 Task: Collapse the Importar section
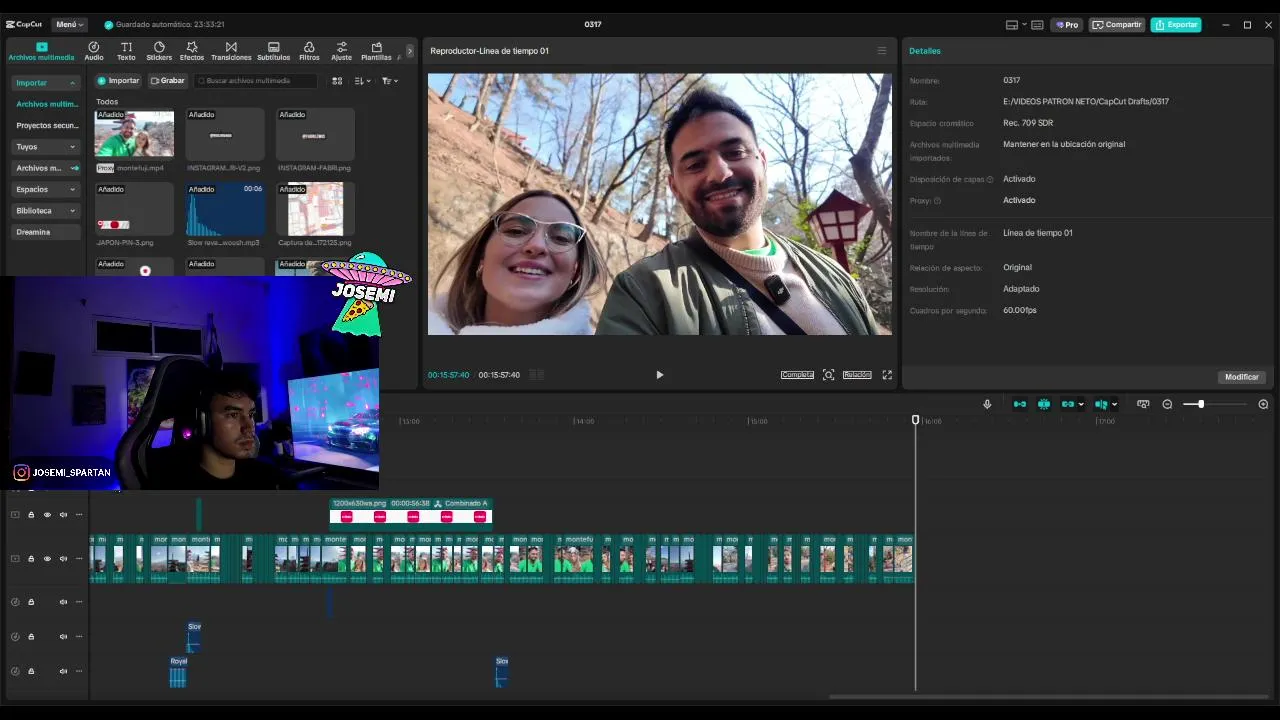pyautogui.click(x=46, y=83)
